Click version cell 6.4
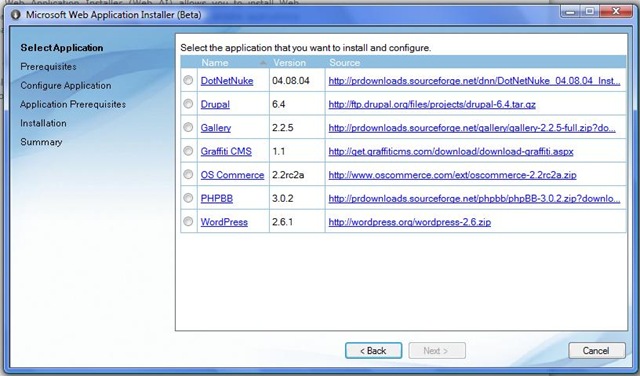 point(297,104)
